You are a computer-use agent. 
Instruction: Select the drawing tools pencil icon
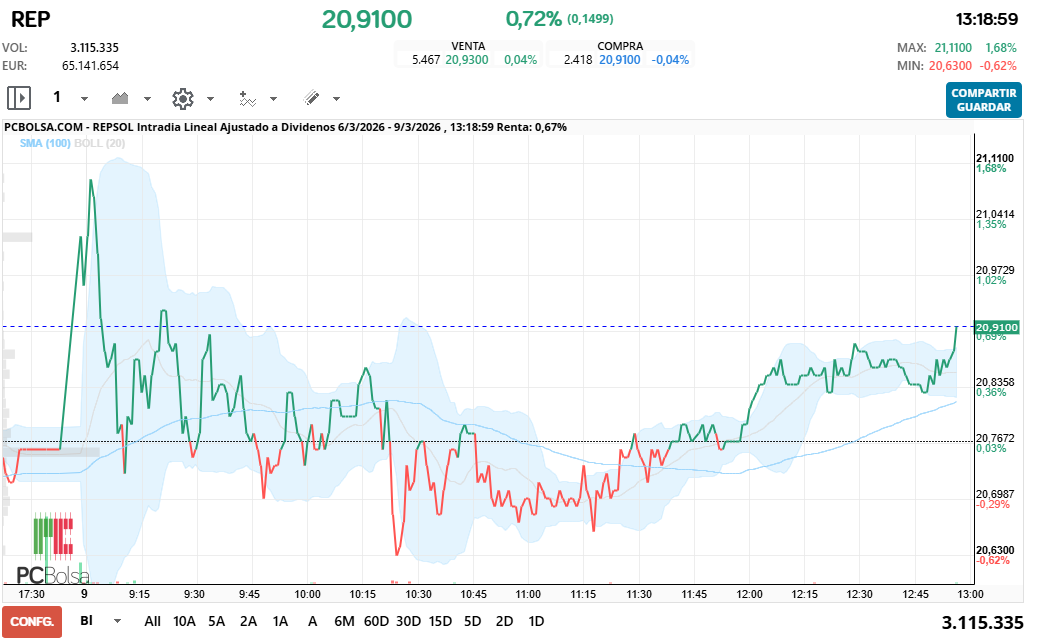[312, 98]
